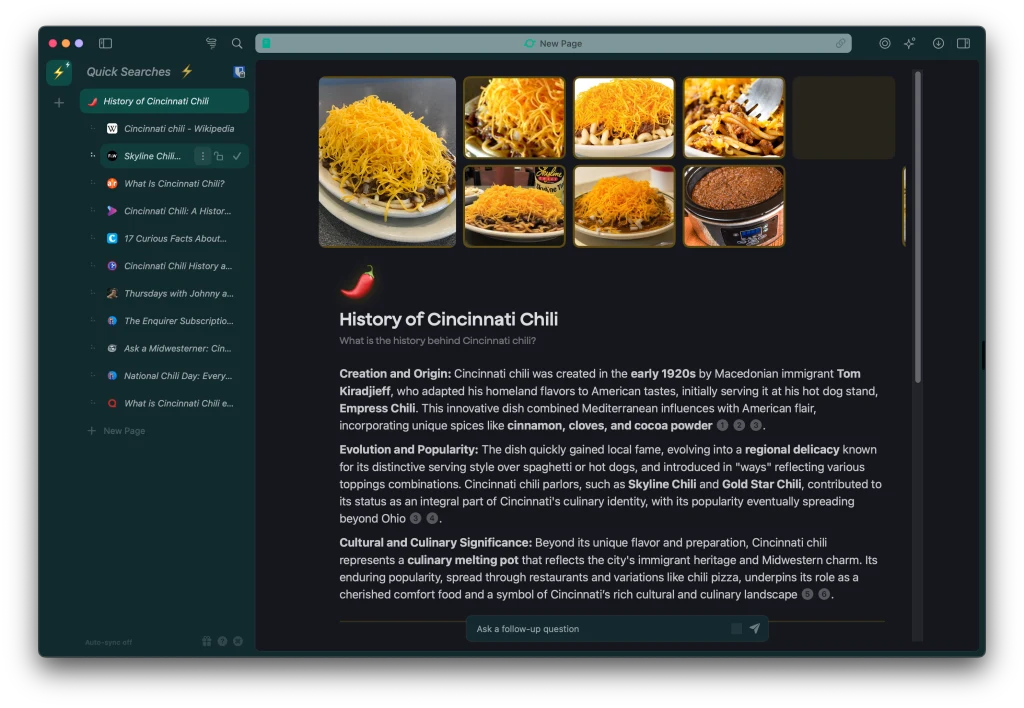Screen dimensions: 1024x708
Task: Toggle the Auto-sync off setting
Action: click(x=108, y=642)
